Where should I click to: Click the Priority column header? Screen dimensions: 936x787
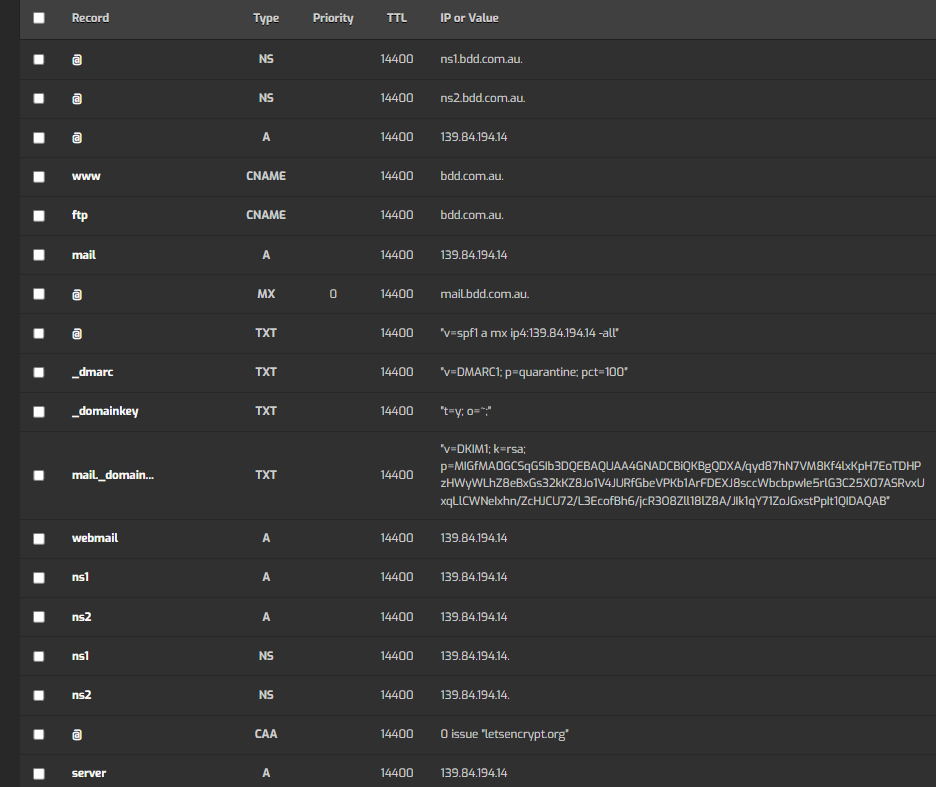[333, 18]
